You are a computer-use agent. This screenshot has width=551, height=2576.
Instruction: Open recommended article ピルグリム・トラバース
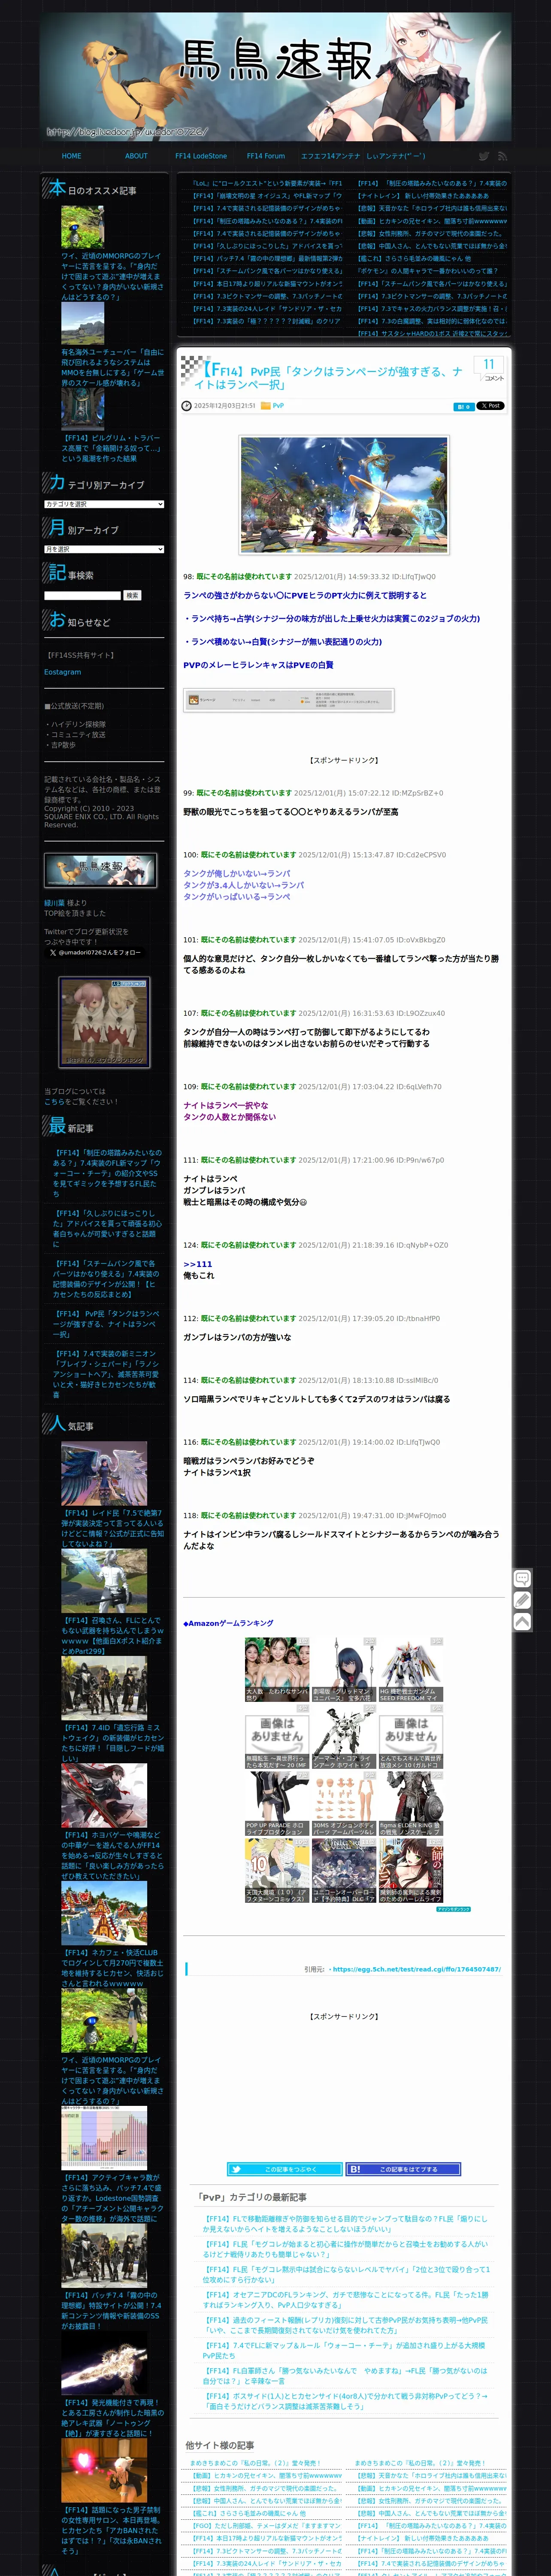pos(111,448)
